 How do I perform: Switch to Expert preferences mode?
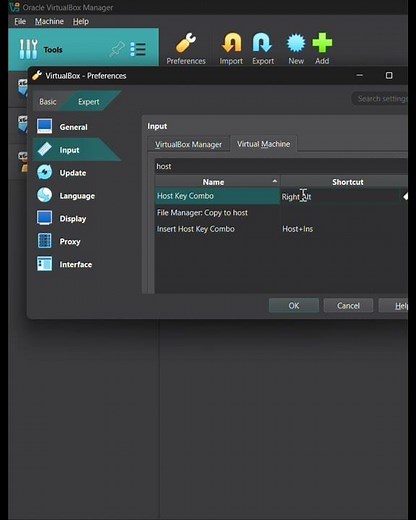pos(89,102)
